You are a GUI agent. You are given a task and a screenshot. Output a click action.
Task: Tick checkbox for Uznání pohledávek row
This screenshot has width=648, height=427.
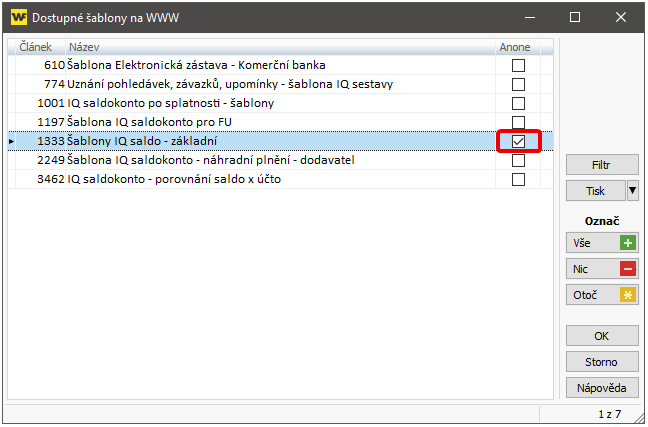tap(518, 84)
